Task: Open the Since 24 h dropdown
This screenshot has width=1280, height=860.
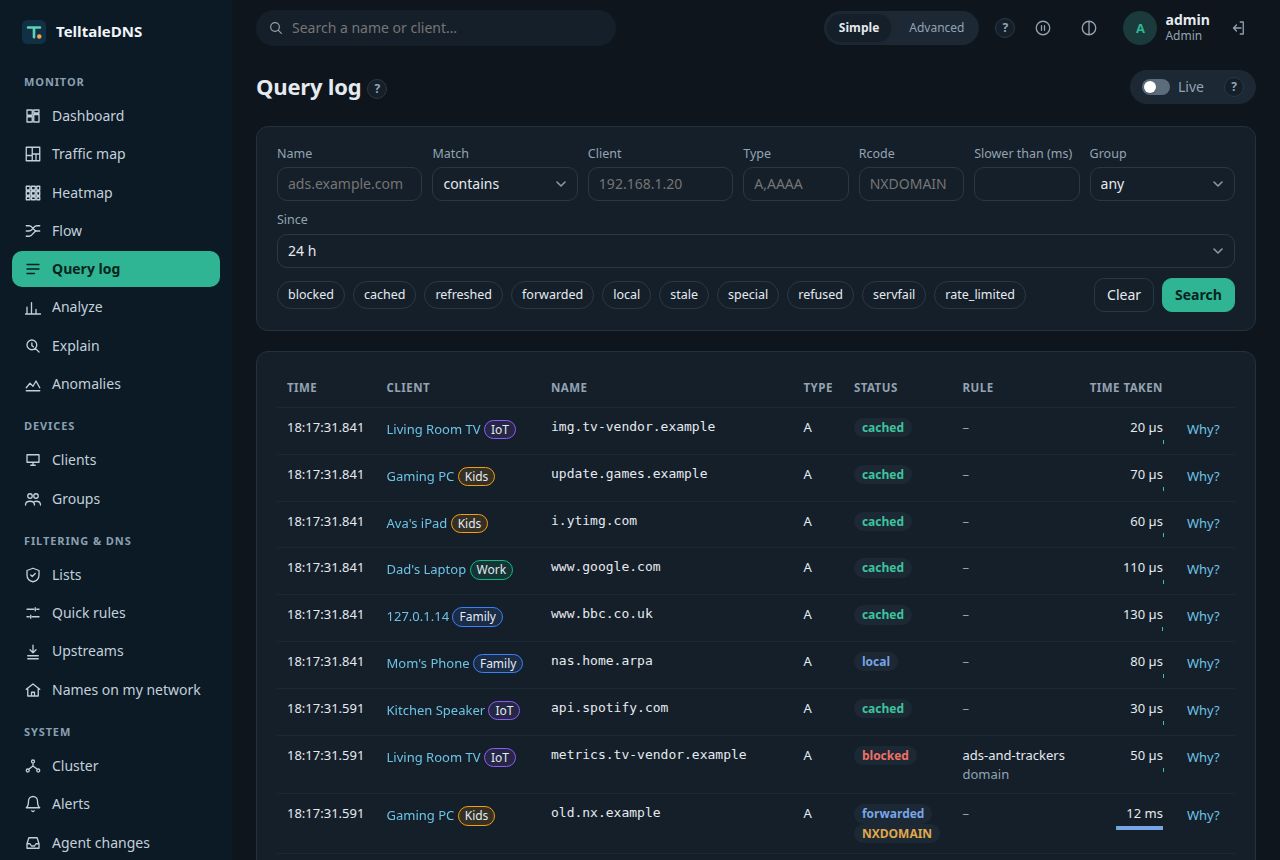Action: [756, 251]
